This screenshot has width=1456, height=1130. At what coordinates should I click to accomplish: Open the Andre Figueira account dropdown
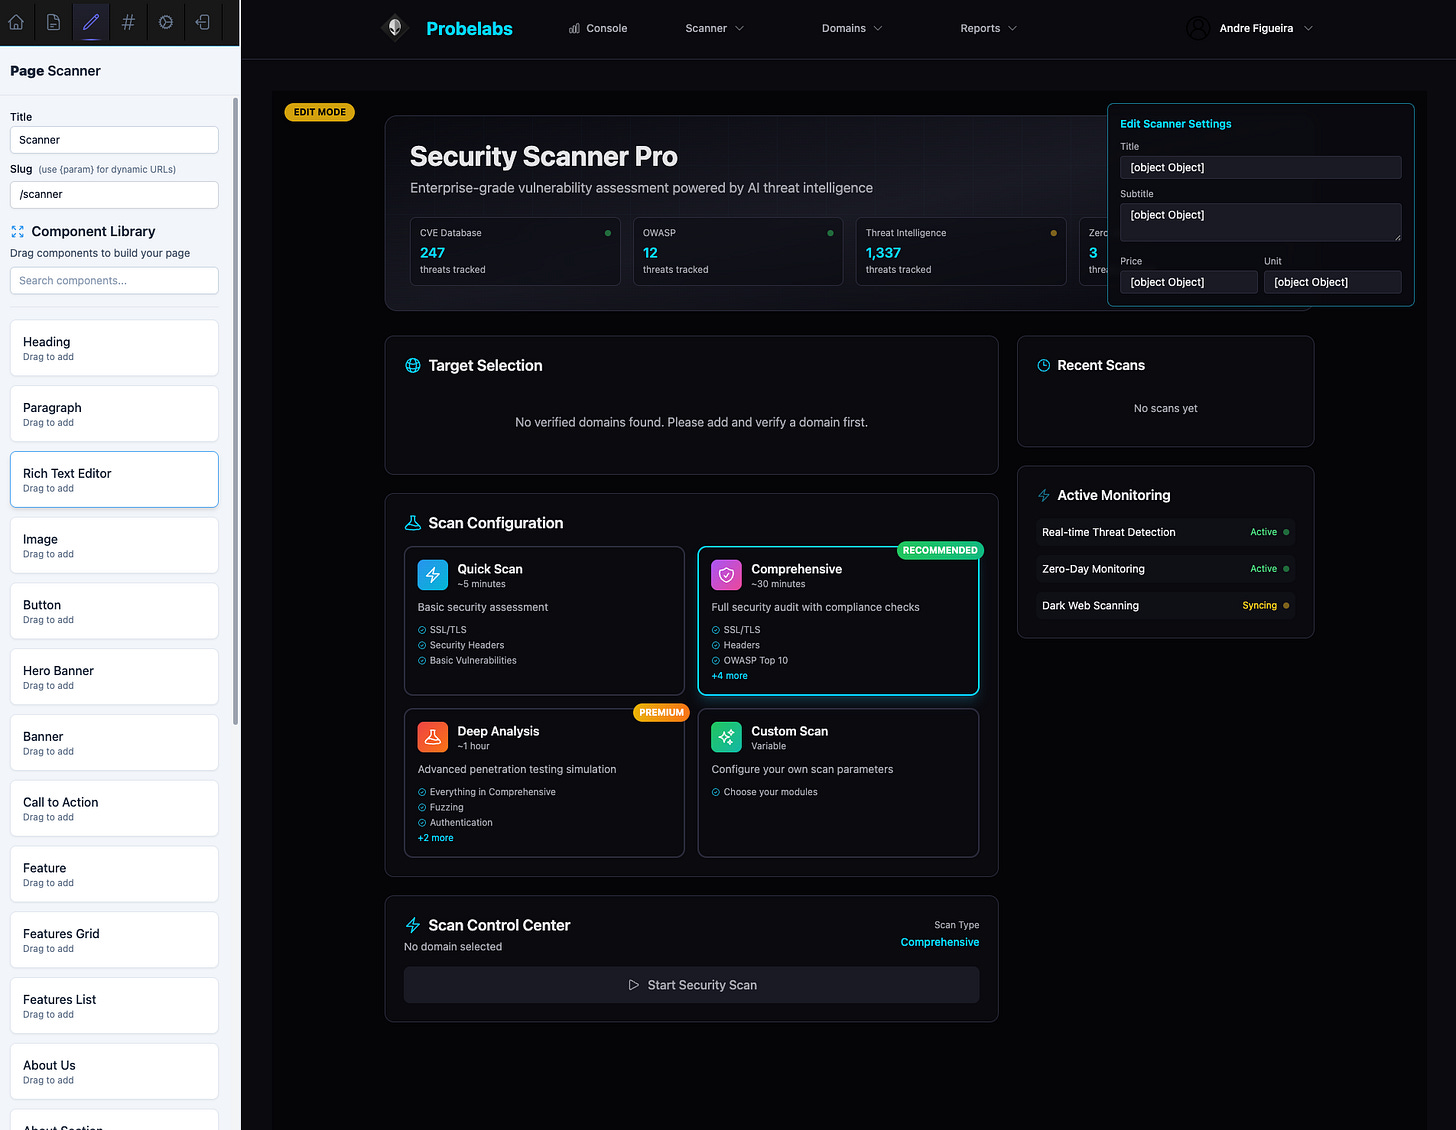(1250, 28)
